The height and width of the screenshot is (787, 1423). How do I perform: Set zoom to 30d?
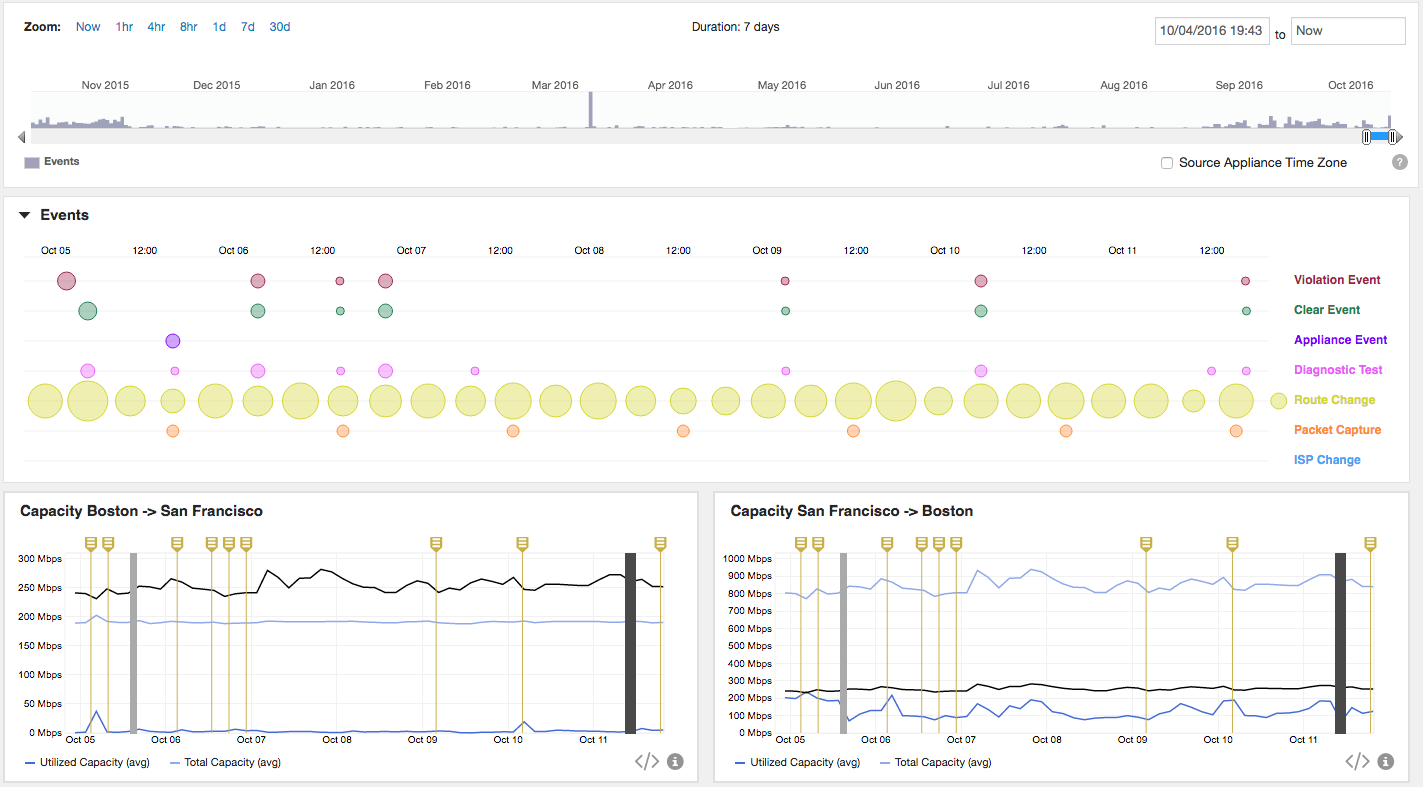279,27
